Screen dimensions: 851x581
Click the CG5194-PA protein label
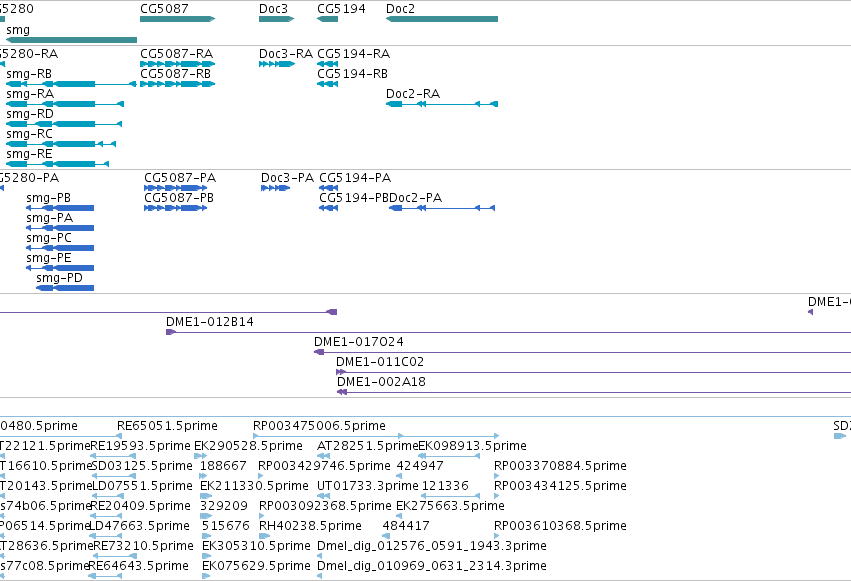click(355, 178)
